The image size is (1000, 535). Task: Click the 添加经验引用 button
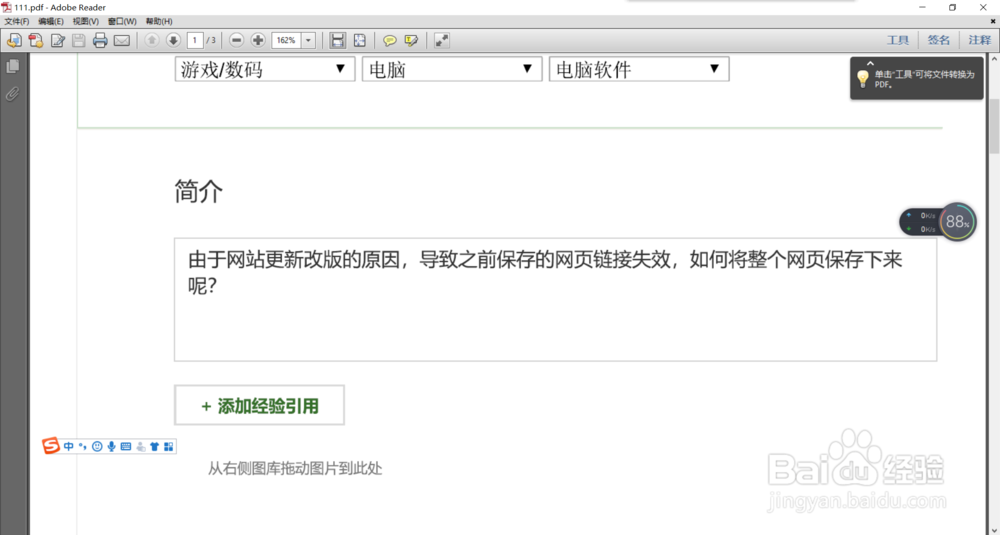click(260, 406)
